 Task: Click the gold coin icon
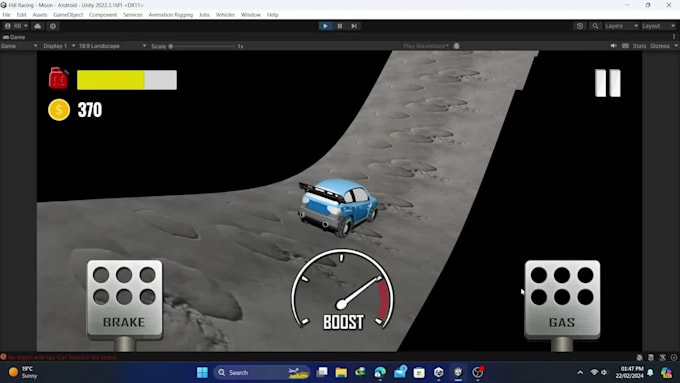pyautogui.click(x=59, y=110)
